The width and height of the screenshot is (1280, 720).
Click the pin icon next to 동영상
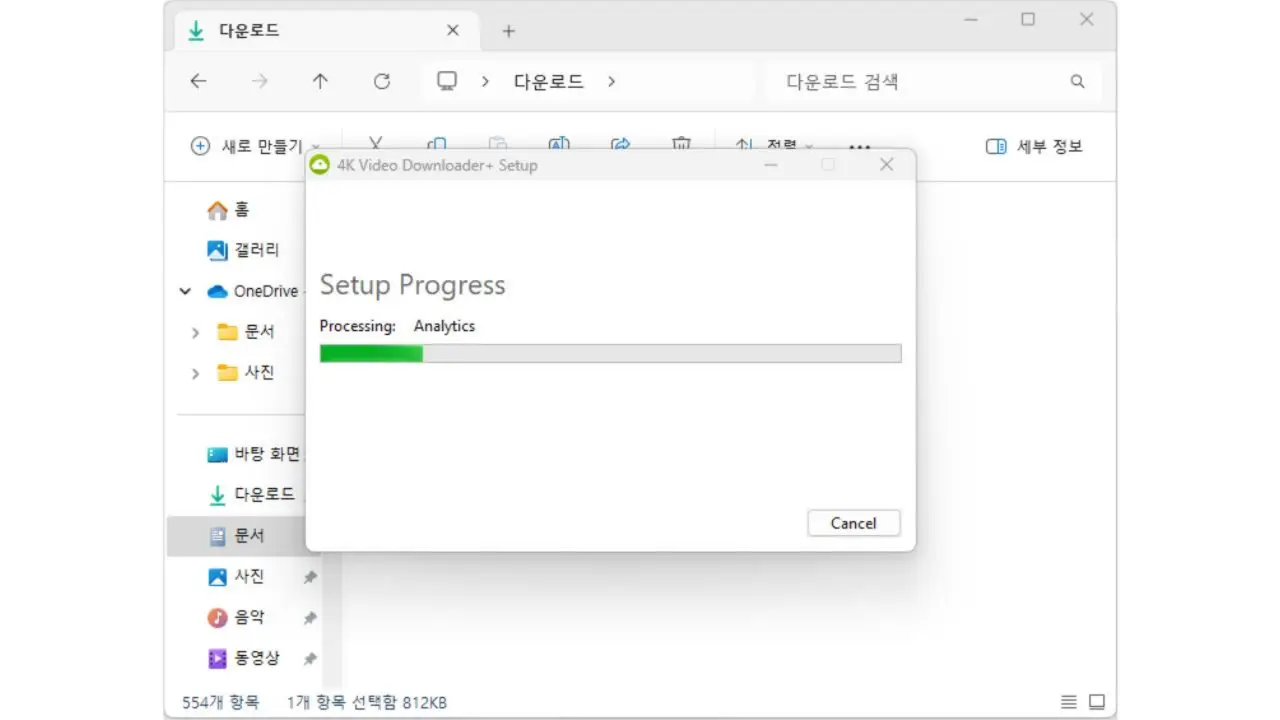coord(310,660)
